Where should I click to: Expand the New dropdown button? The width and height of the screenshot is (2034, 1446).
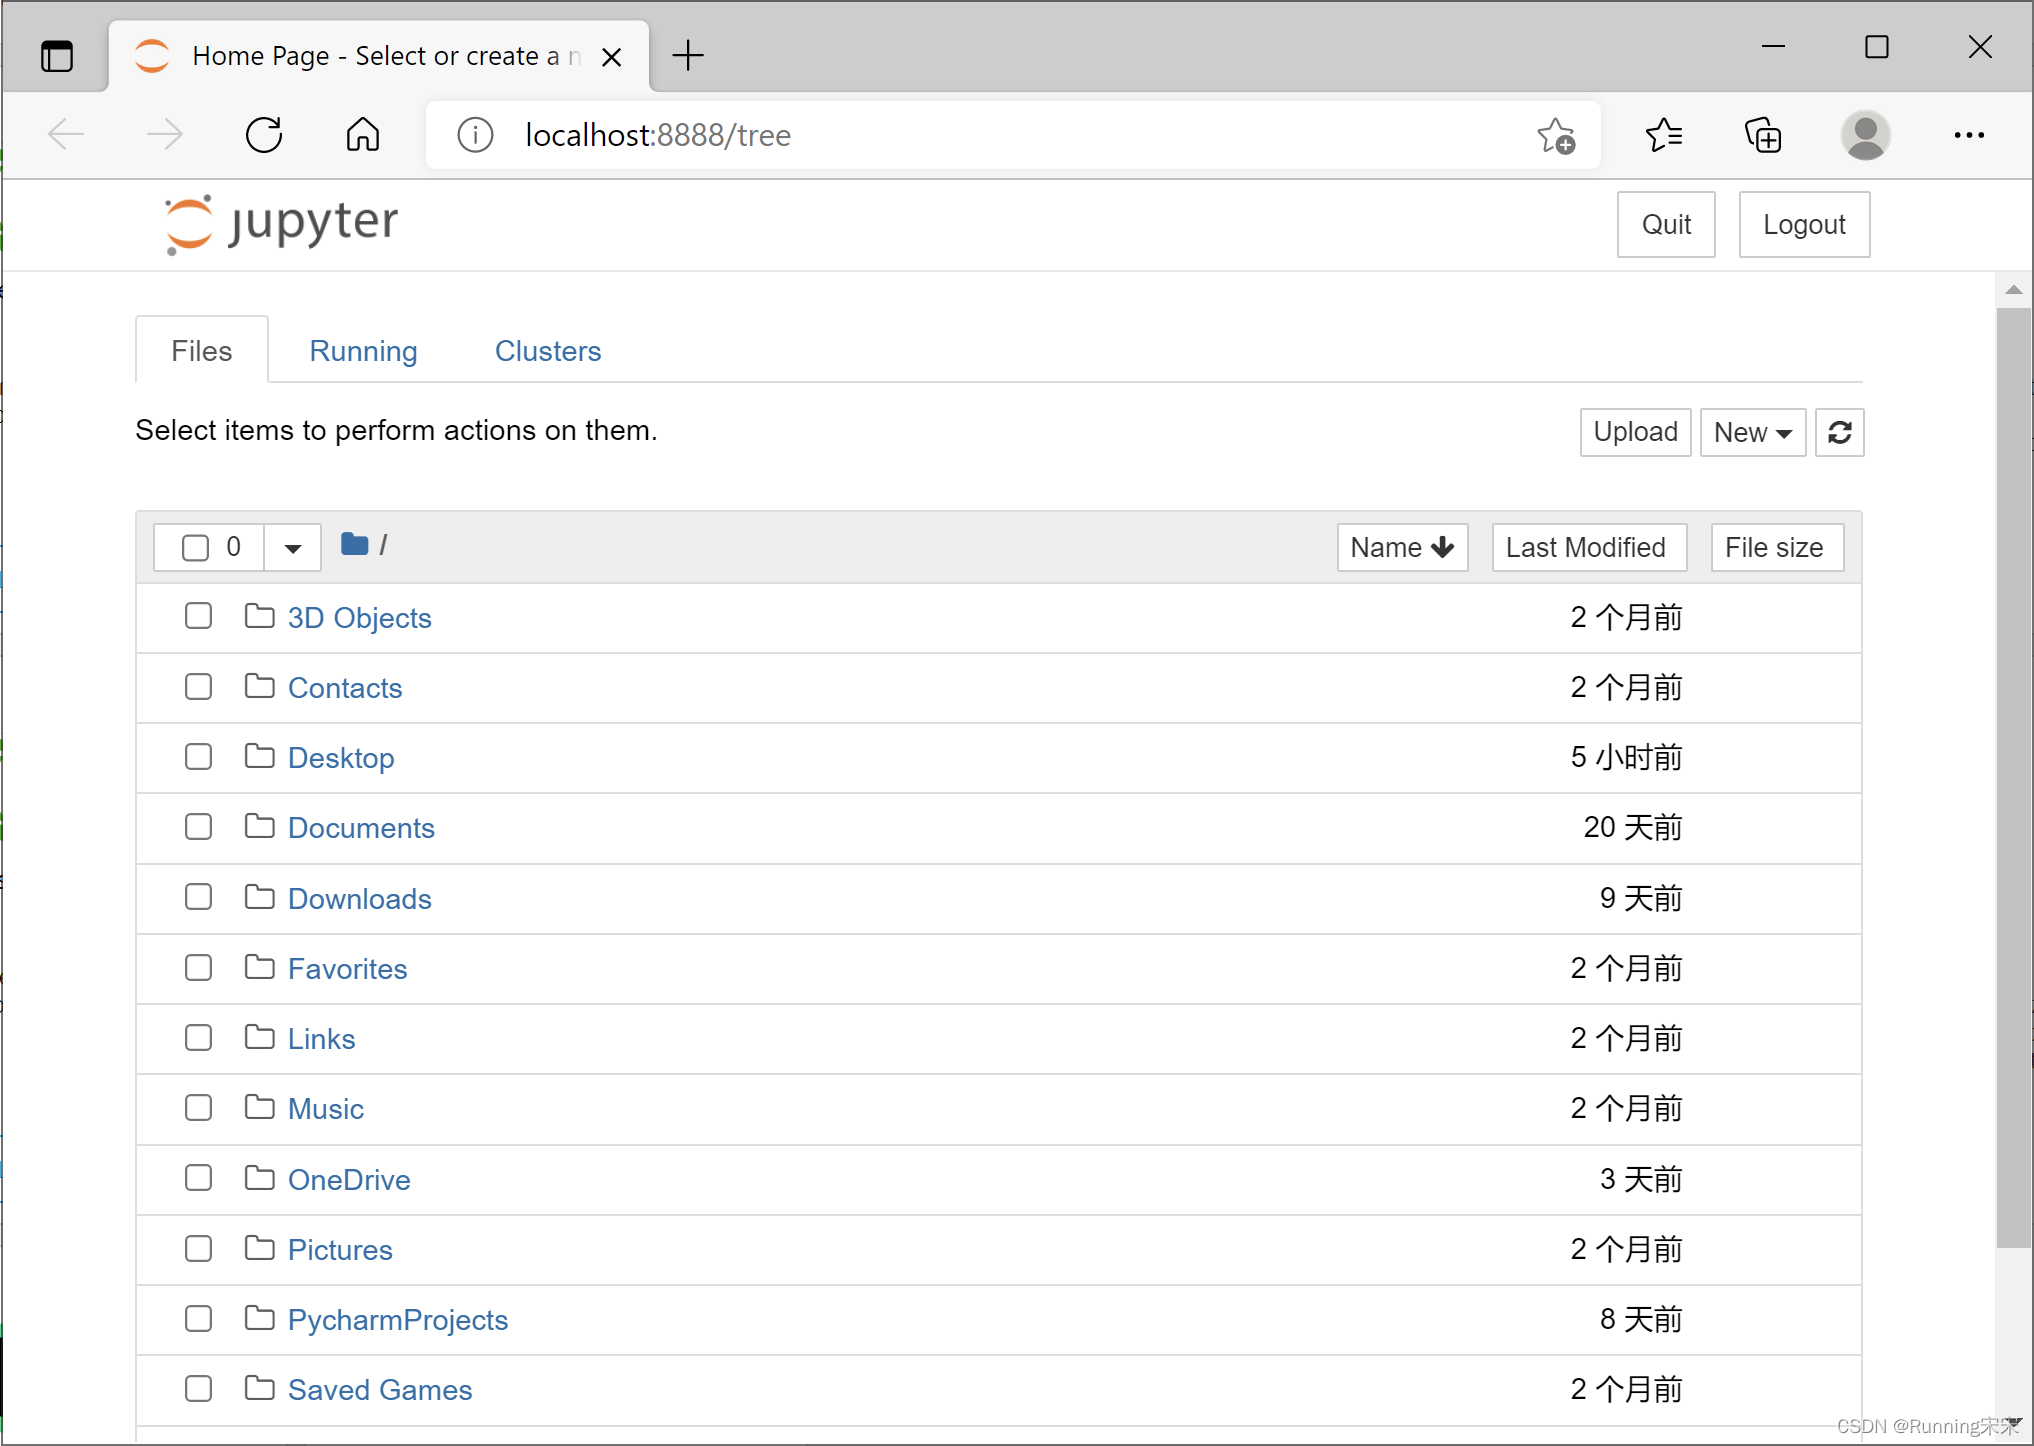pos(1752,432)
